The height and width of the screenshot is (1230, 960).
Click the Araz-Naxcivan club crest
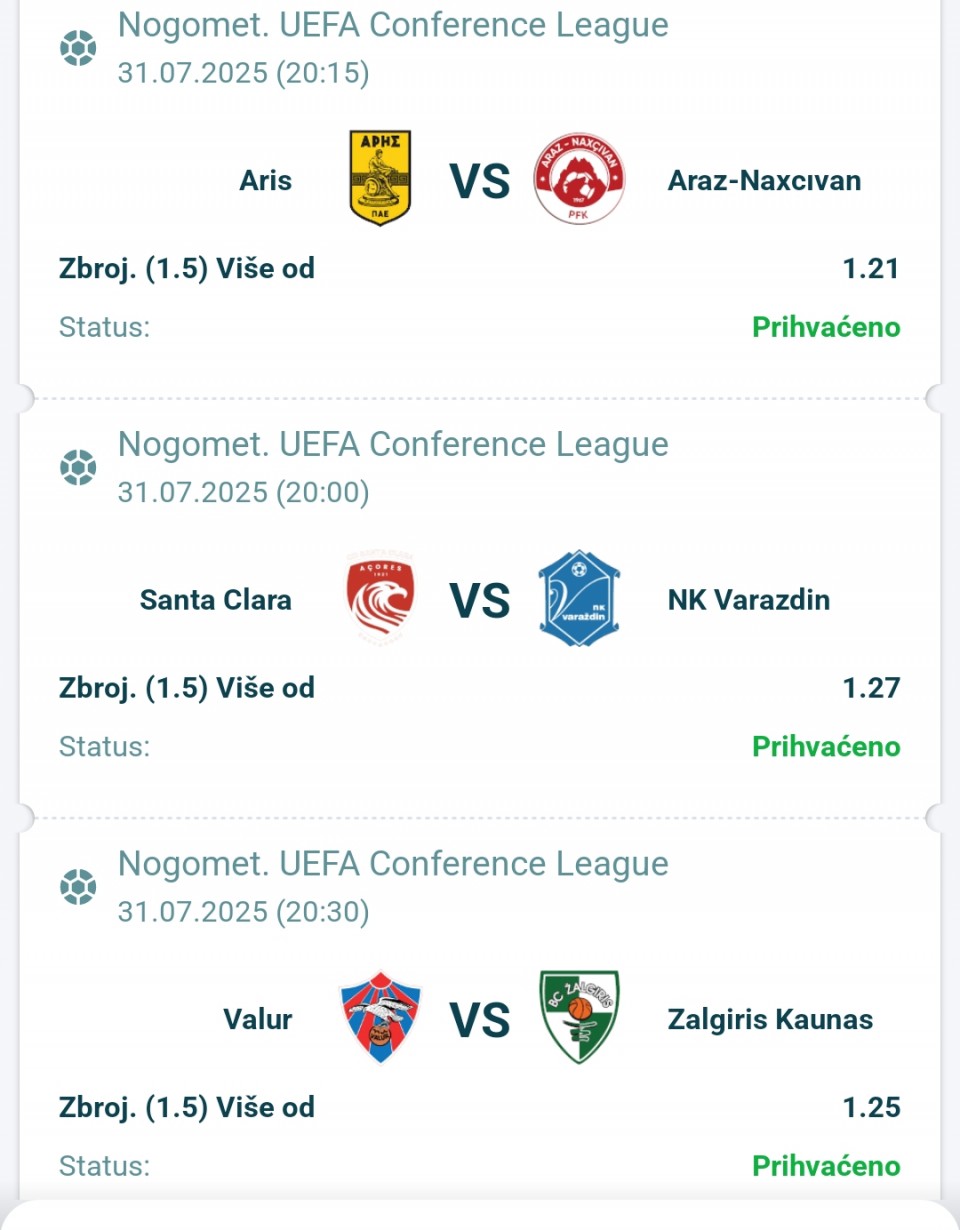(579, 180)
